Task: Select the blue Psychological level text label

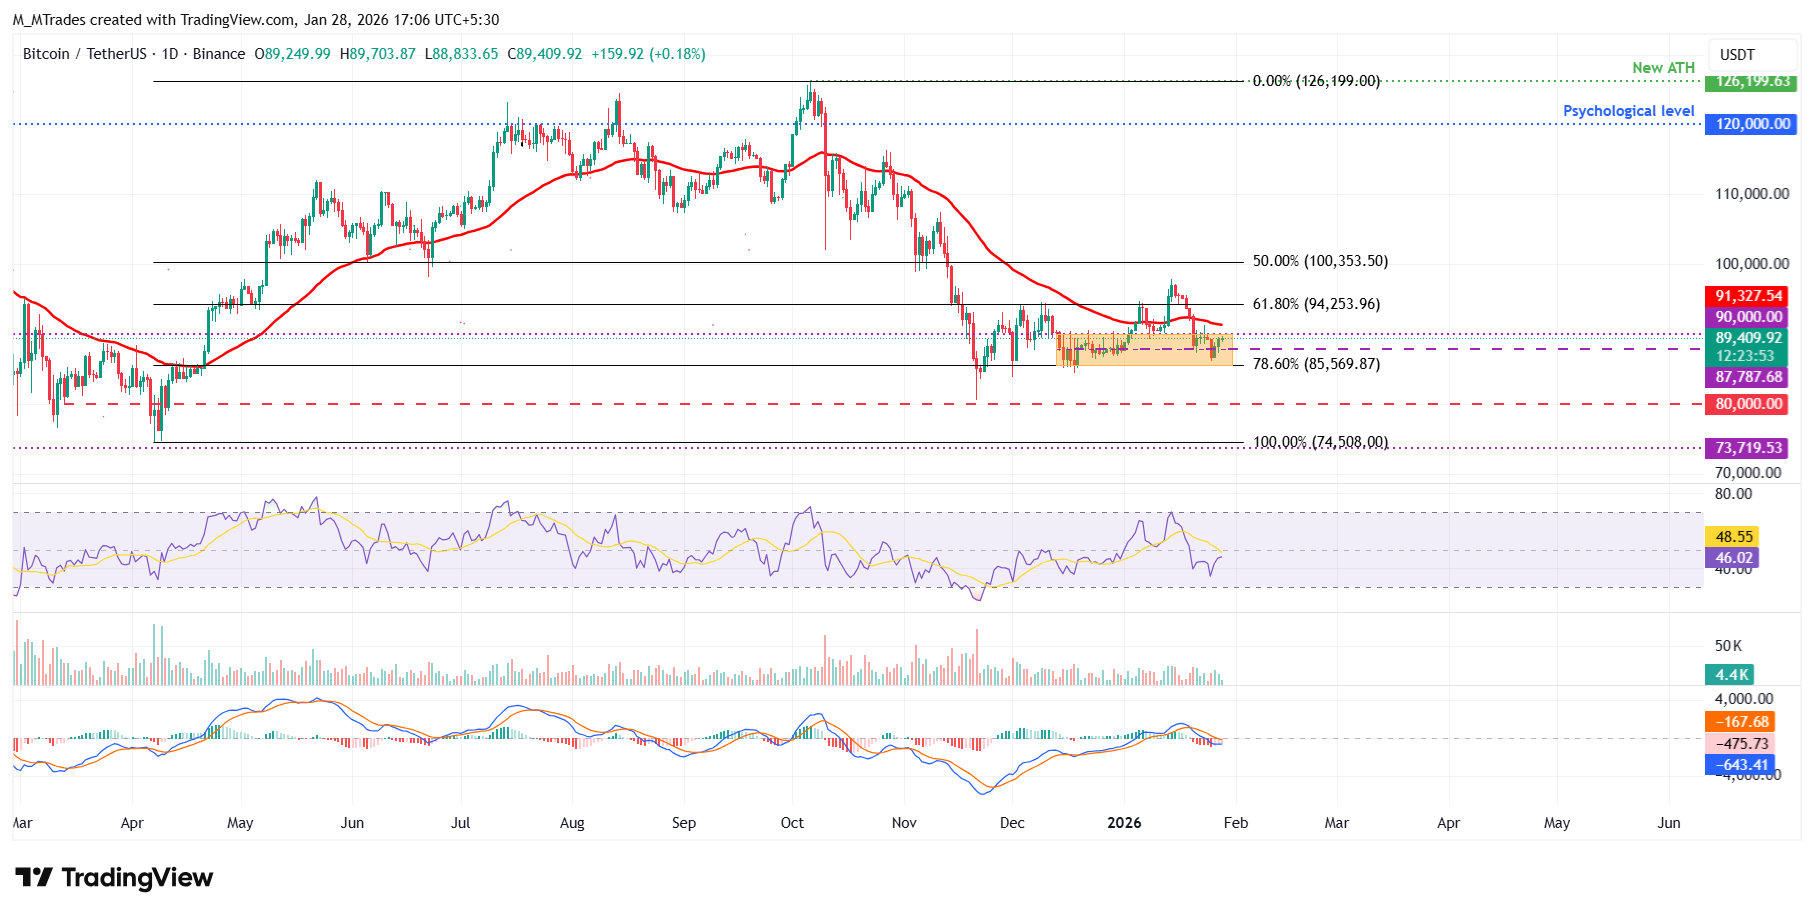Action: pyautogui.click(x=1628, y=111)
